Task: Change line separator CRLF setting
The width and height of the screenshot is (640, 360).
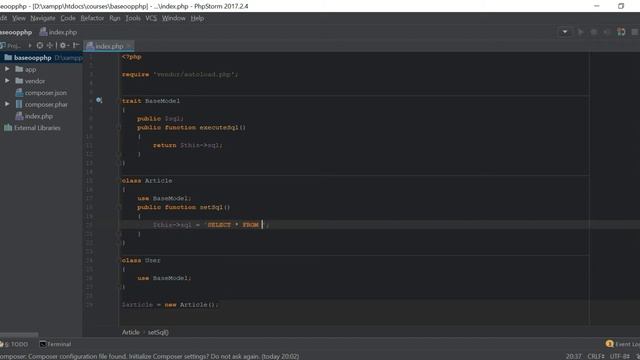Action: pos(596,356)
